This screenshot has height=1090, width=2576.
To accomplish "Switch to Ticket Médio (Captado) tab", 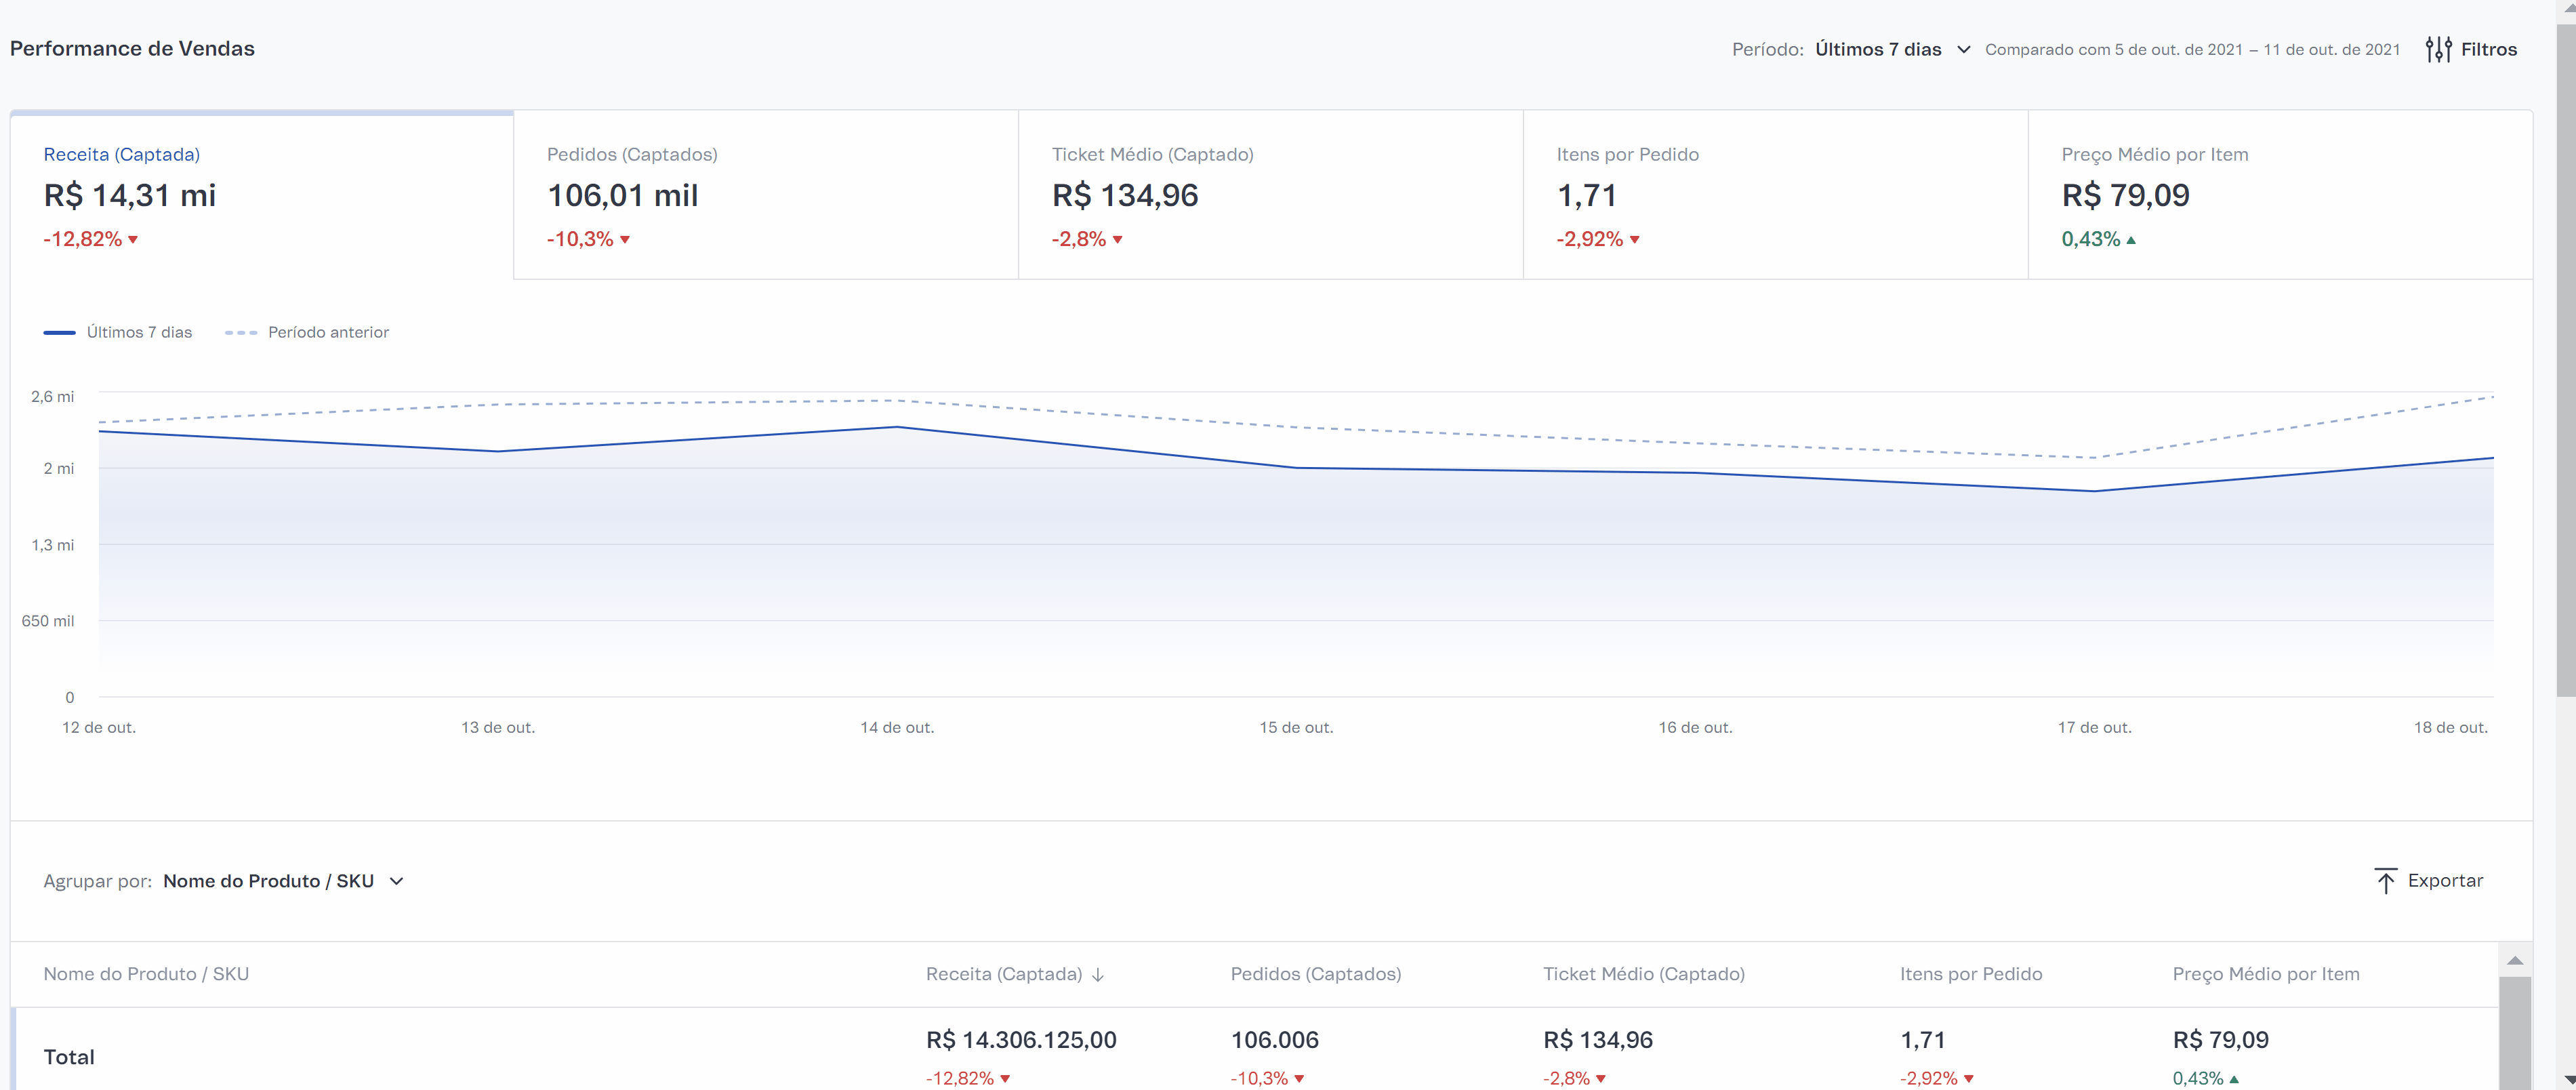I will pyautogui.click(x=1270, y=194).
